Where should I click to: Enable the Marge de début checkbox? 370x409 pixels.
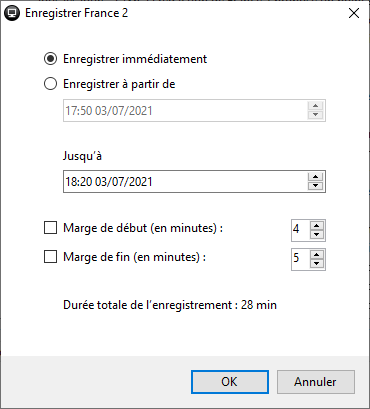point(50,228)
